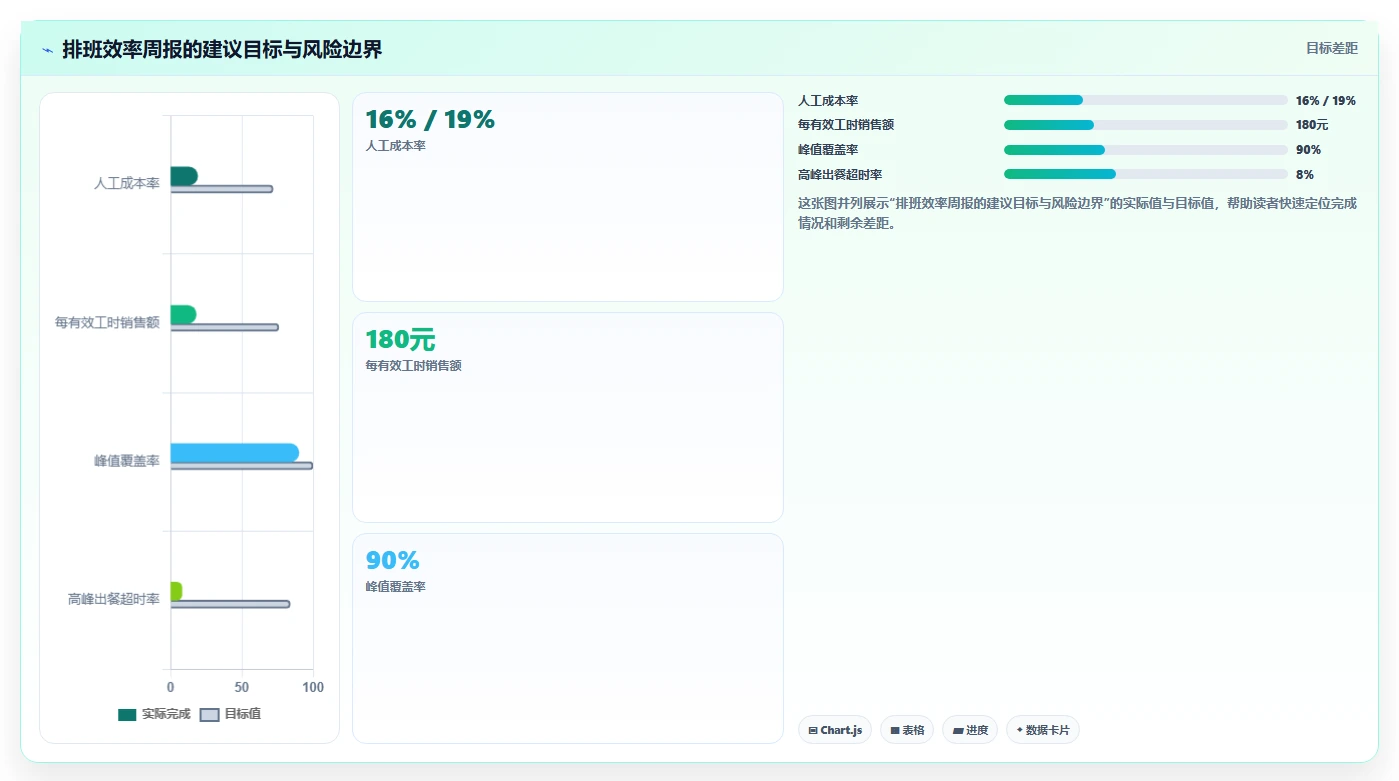Click the 90% value in progress list
Viewport: 1399px width, 781px height.
click(x=1308, y=150)
